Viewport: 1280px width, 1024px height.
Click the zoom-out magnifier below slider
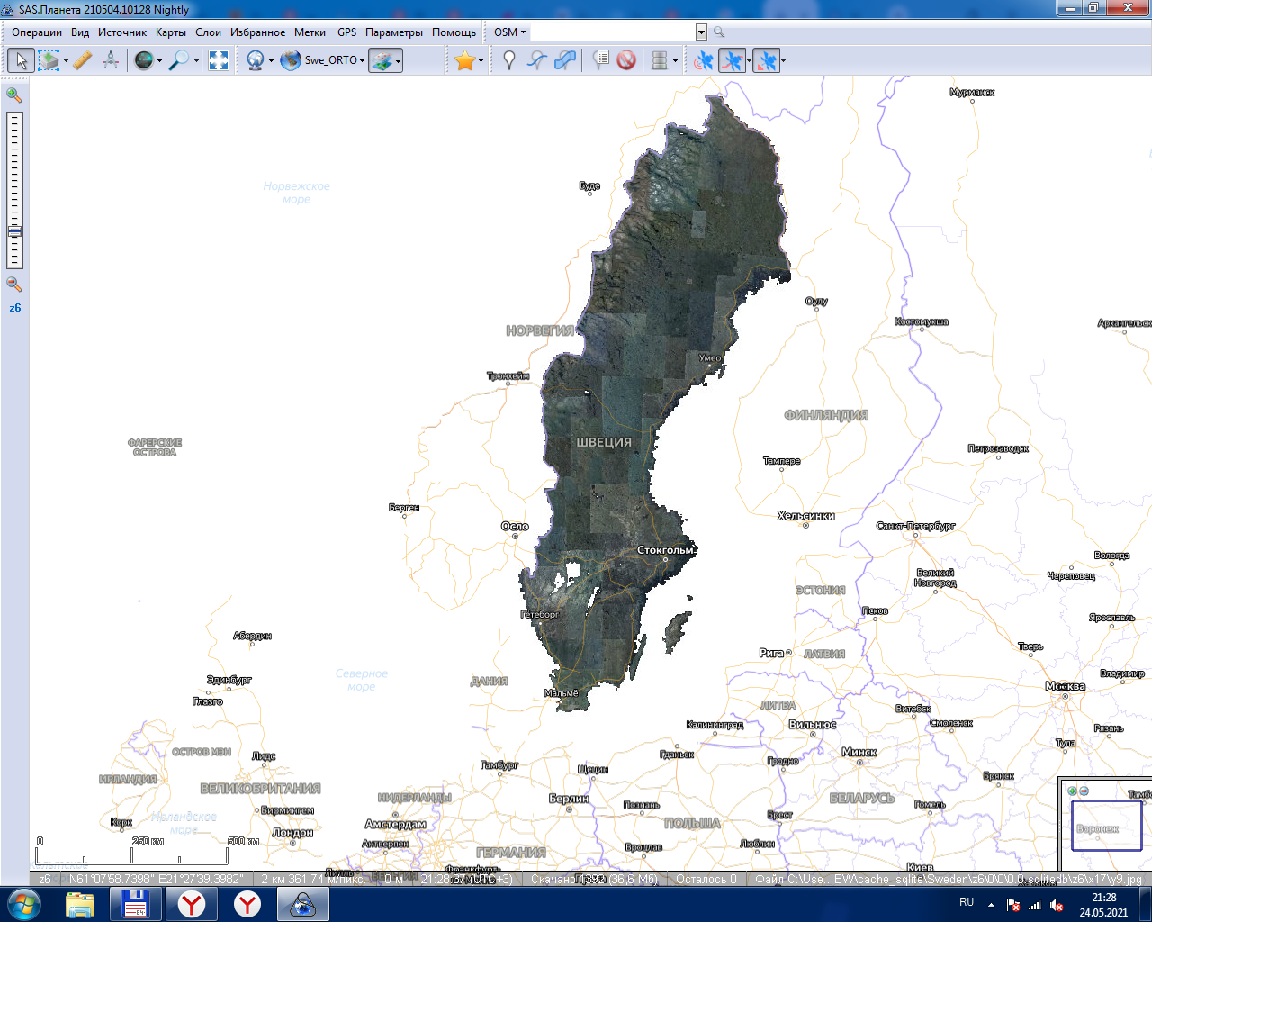point(14,285)
